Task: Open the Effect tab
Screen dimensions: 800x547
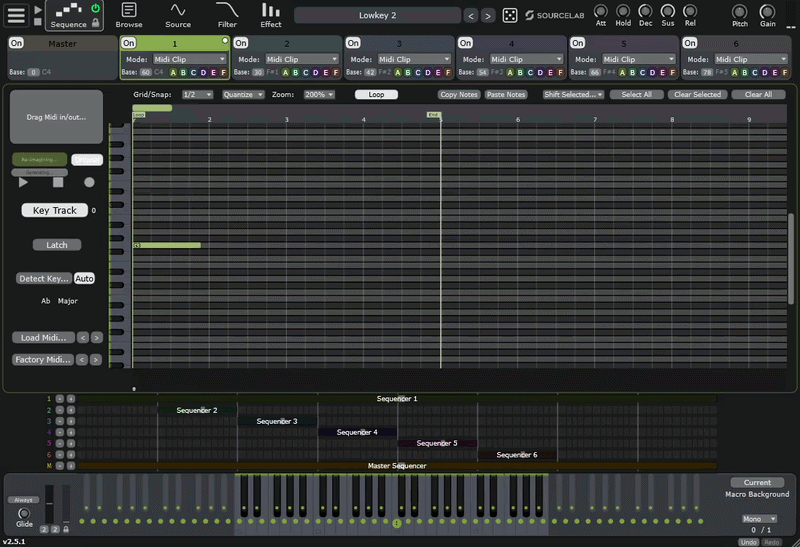Action: 270,15
